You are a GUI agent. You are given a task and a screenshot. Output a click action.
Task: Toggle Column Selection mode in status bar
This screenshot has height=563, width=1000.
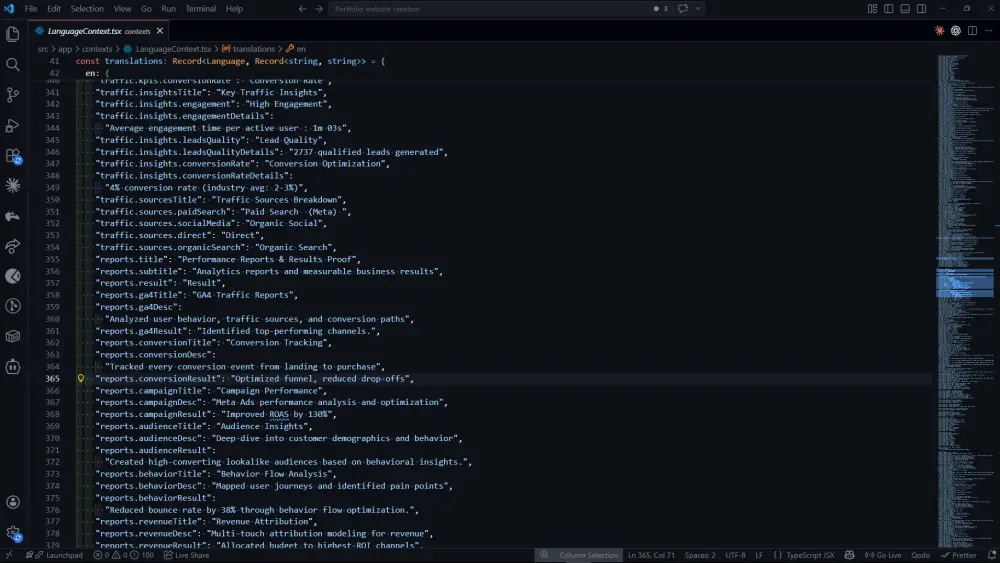pyautogui.click(x=588, y=555)
